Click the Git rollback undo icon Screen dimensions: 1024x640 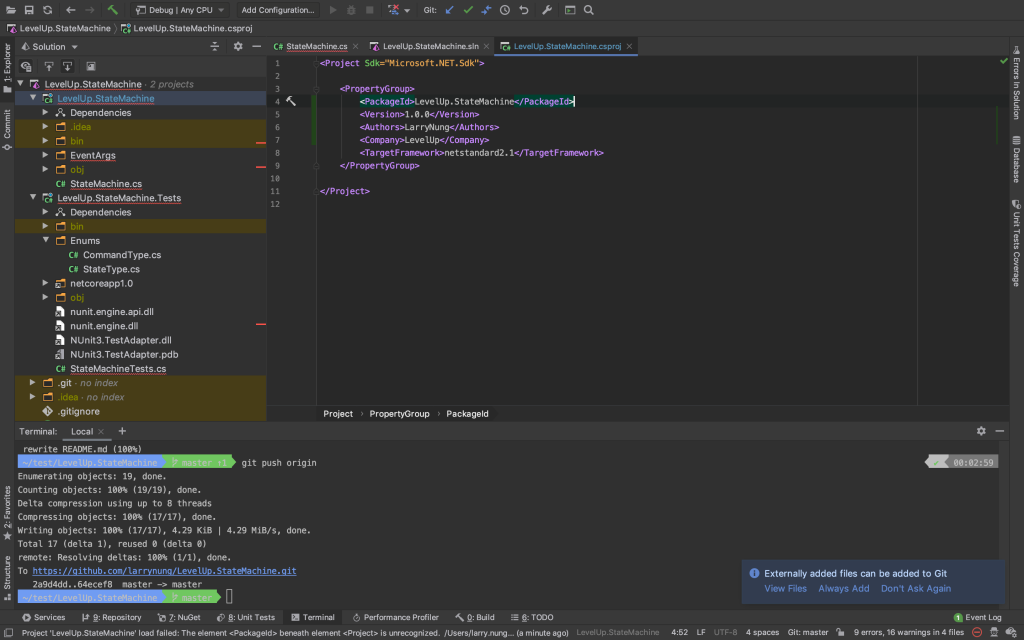pos(524,10)
